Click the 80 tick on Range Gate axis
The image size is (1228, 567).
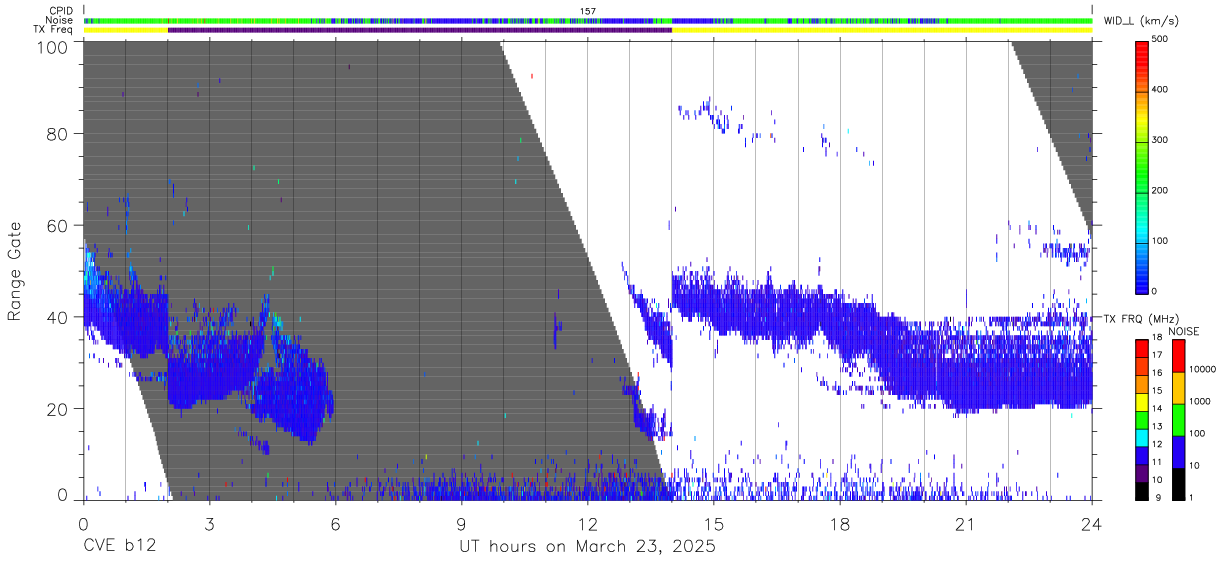pyautogui.click(x=59, y=135)
